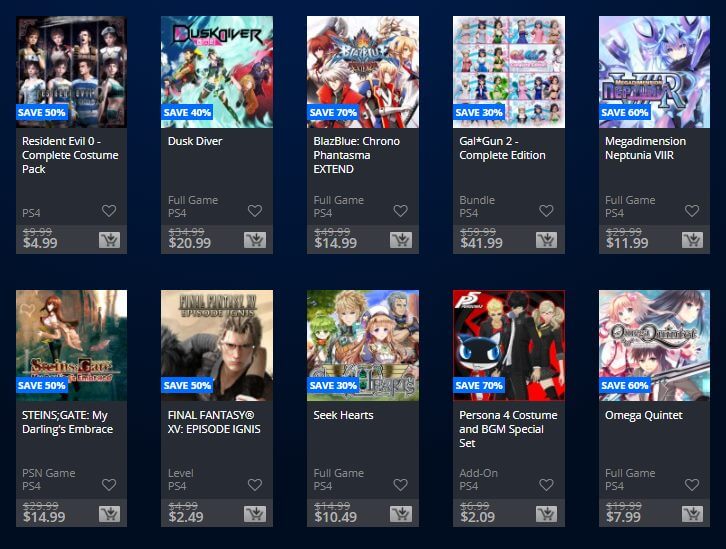Open STEINS;GATE: My Darling's Embrace title link
This screenshot has width=726, height=549.
point(68,422)
